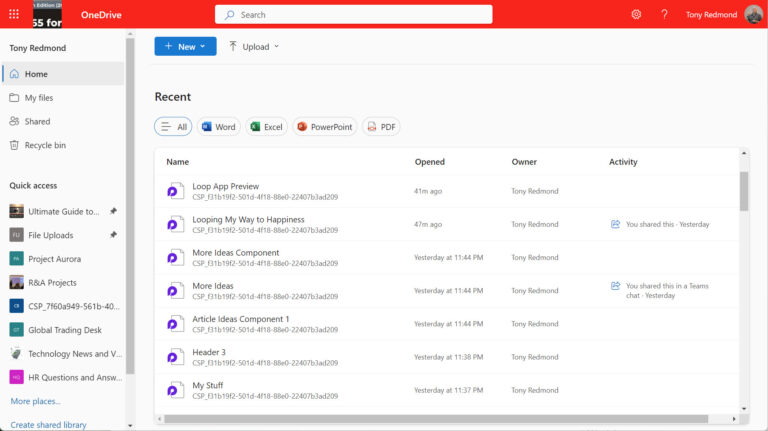Click Create shared library link
Viewport: 768px width, 431px height.
tap(48, 425)
